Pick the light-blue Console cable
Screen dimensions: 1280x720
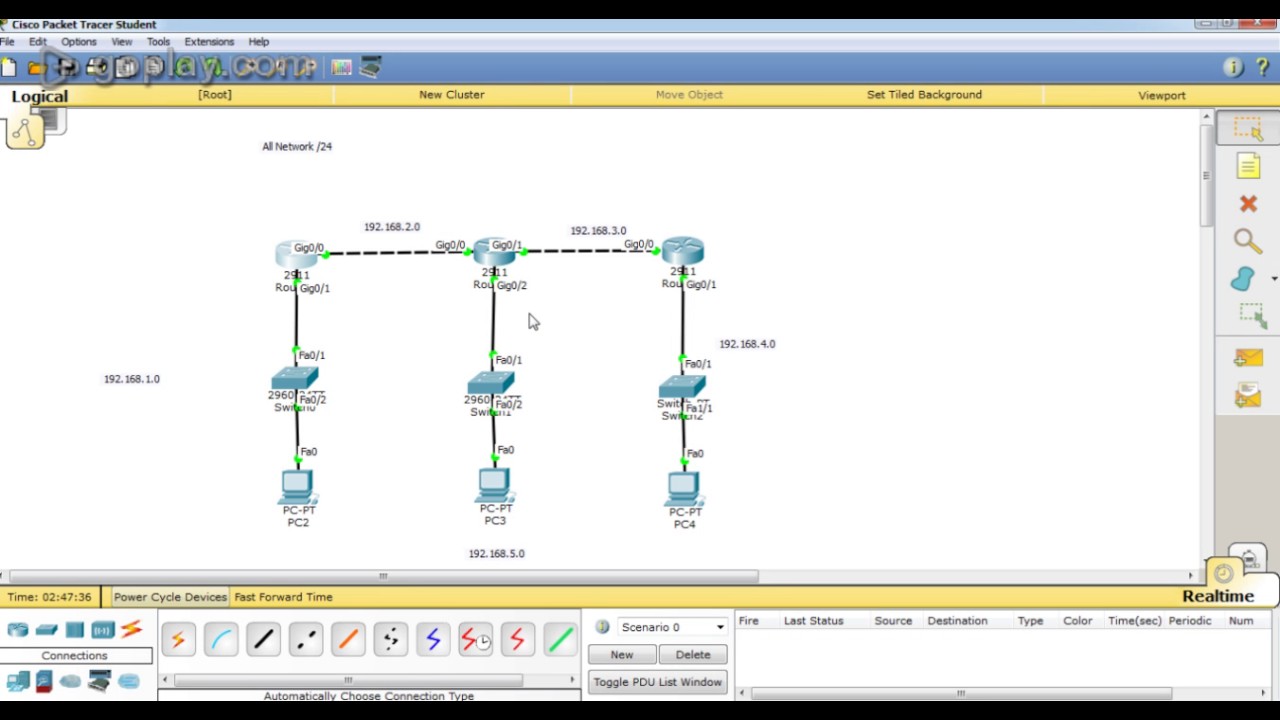click(221, 639)
